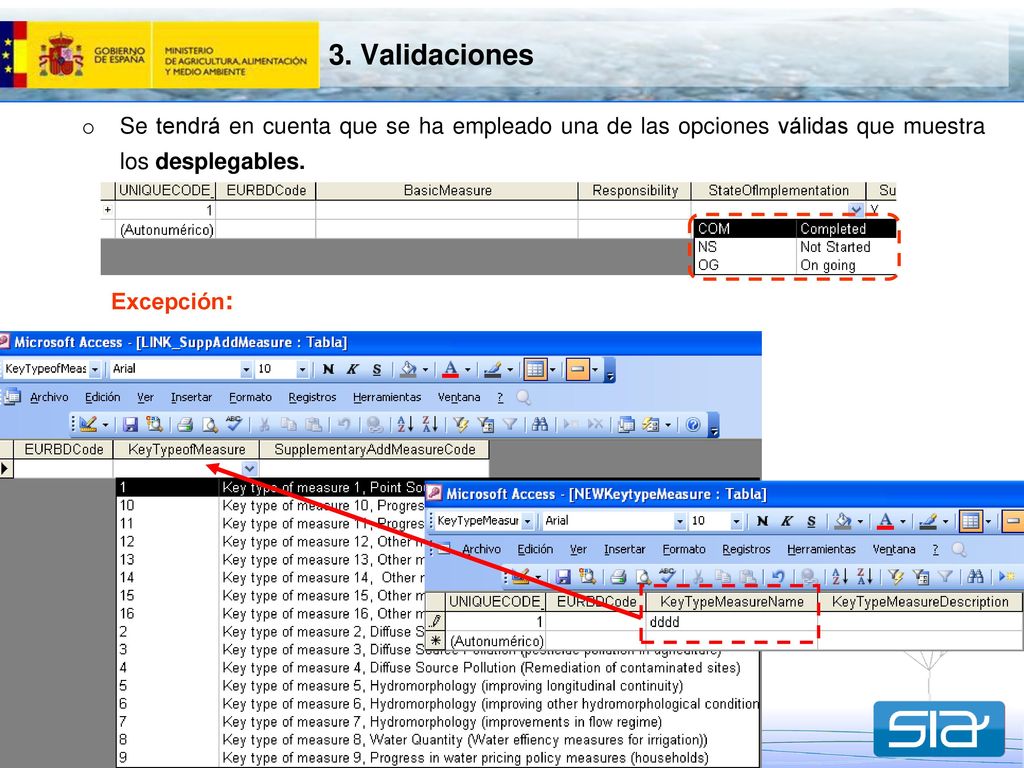Click Print icon in LINK_SuppAddMeasure toolbar
This screenshot has height=768, width=1024.
185,425
